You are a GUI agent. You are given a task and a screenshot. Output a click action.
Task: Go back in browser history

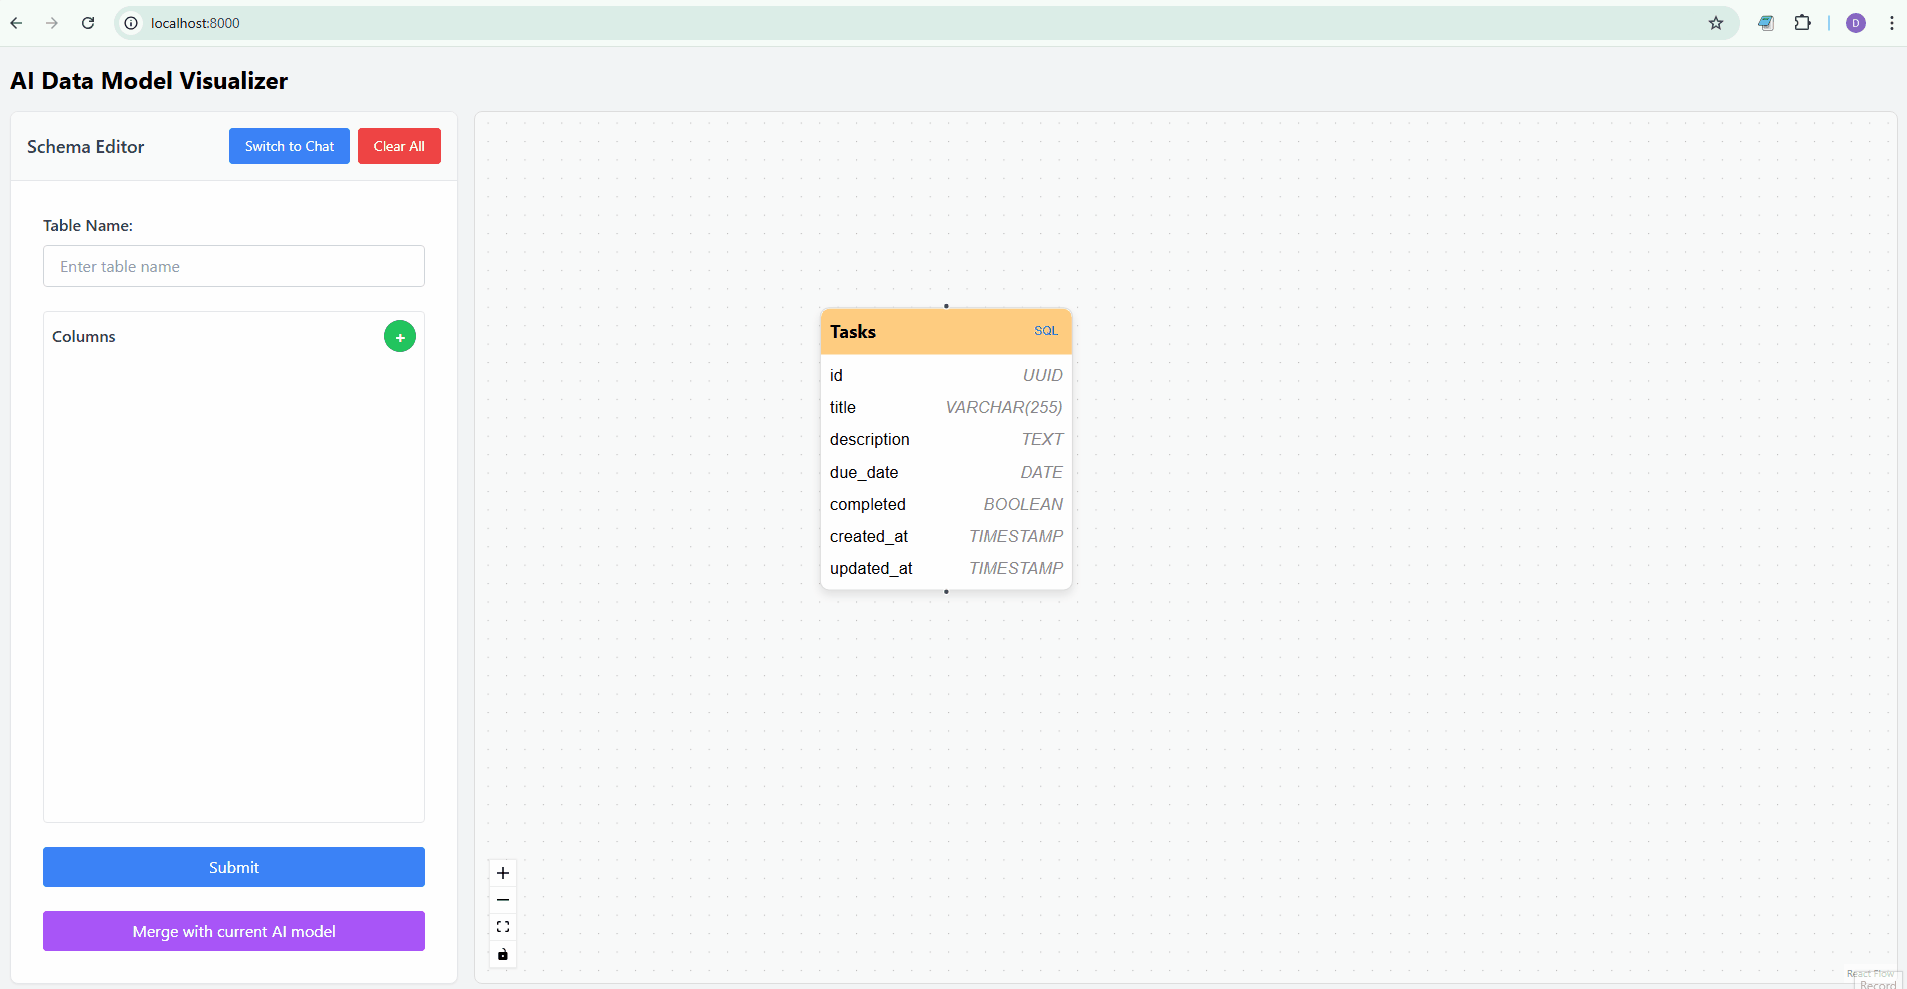(17, 23)
